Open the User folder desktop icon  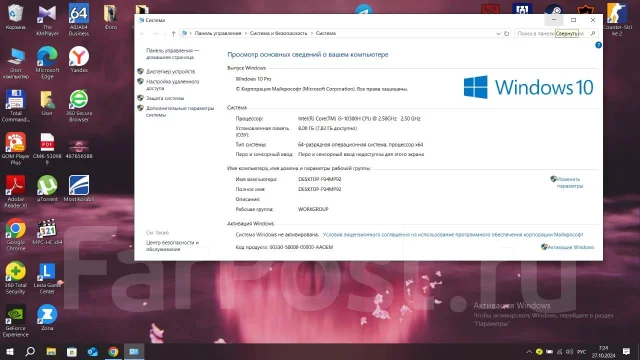[x=47, y=103]
